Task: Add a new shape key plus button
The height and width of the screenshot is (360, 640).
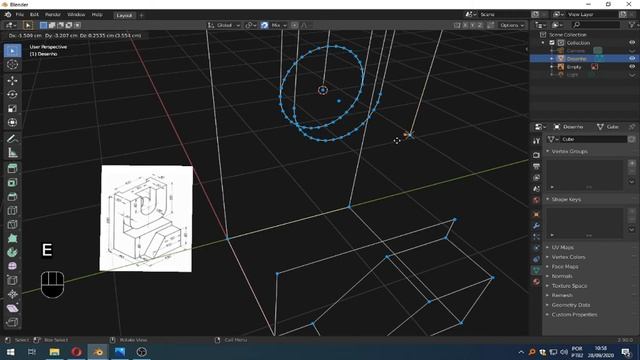Action: coord(632,211)
